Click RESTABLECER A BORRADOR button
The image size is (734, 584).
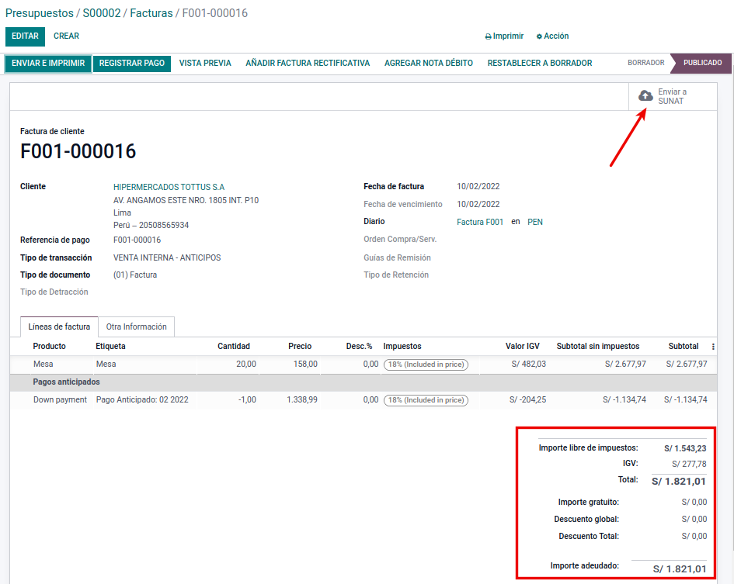[539, 63]
